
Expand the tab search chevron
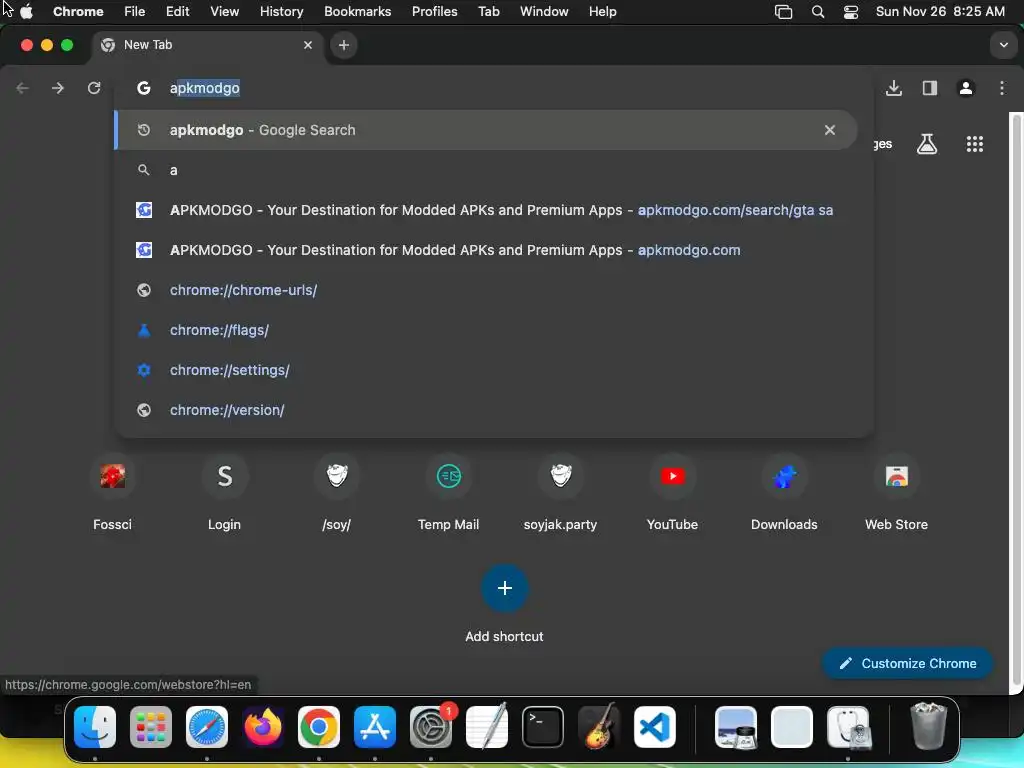(x=1003, y=45)
